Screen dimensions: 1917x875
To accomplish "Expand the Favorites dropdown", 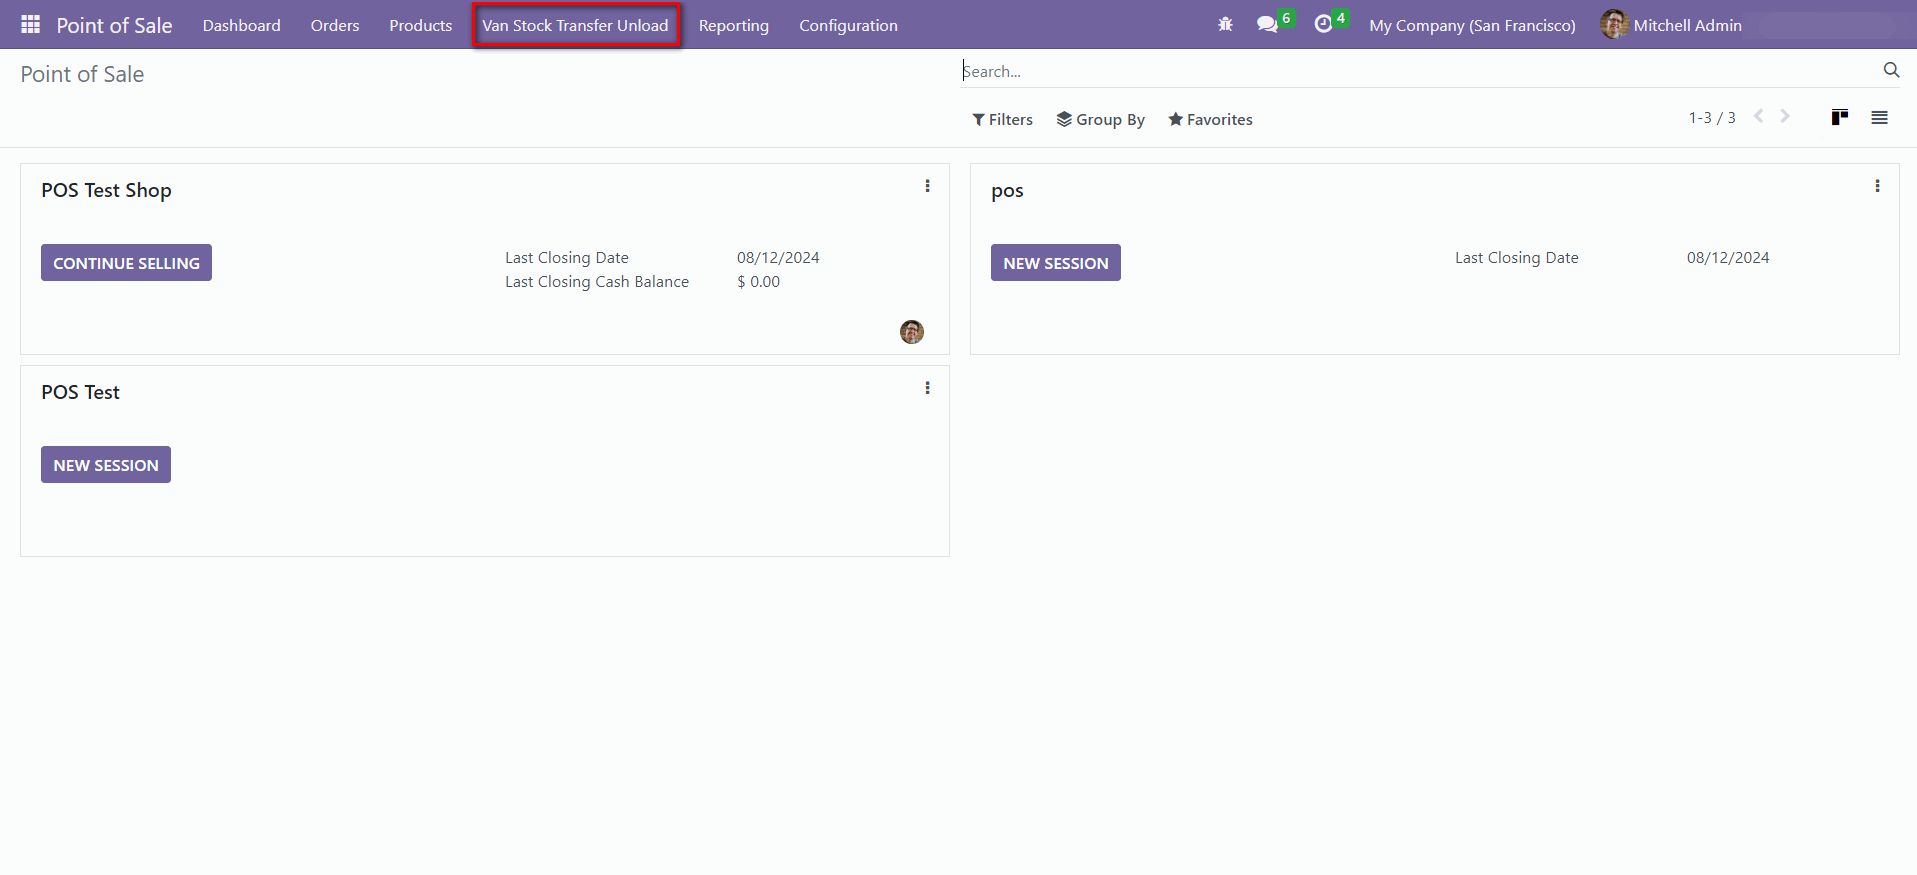I will (x=1210, y=119).
